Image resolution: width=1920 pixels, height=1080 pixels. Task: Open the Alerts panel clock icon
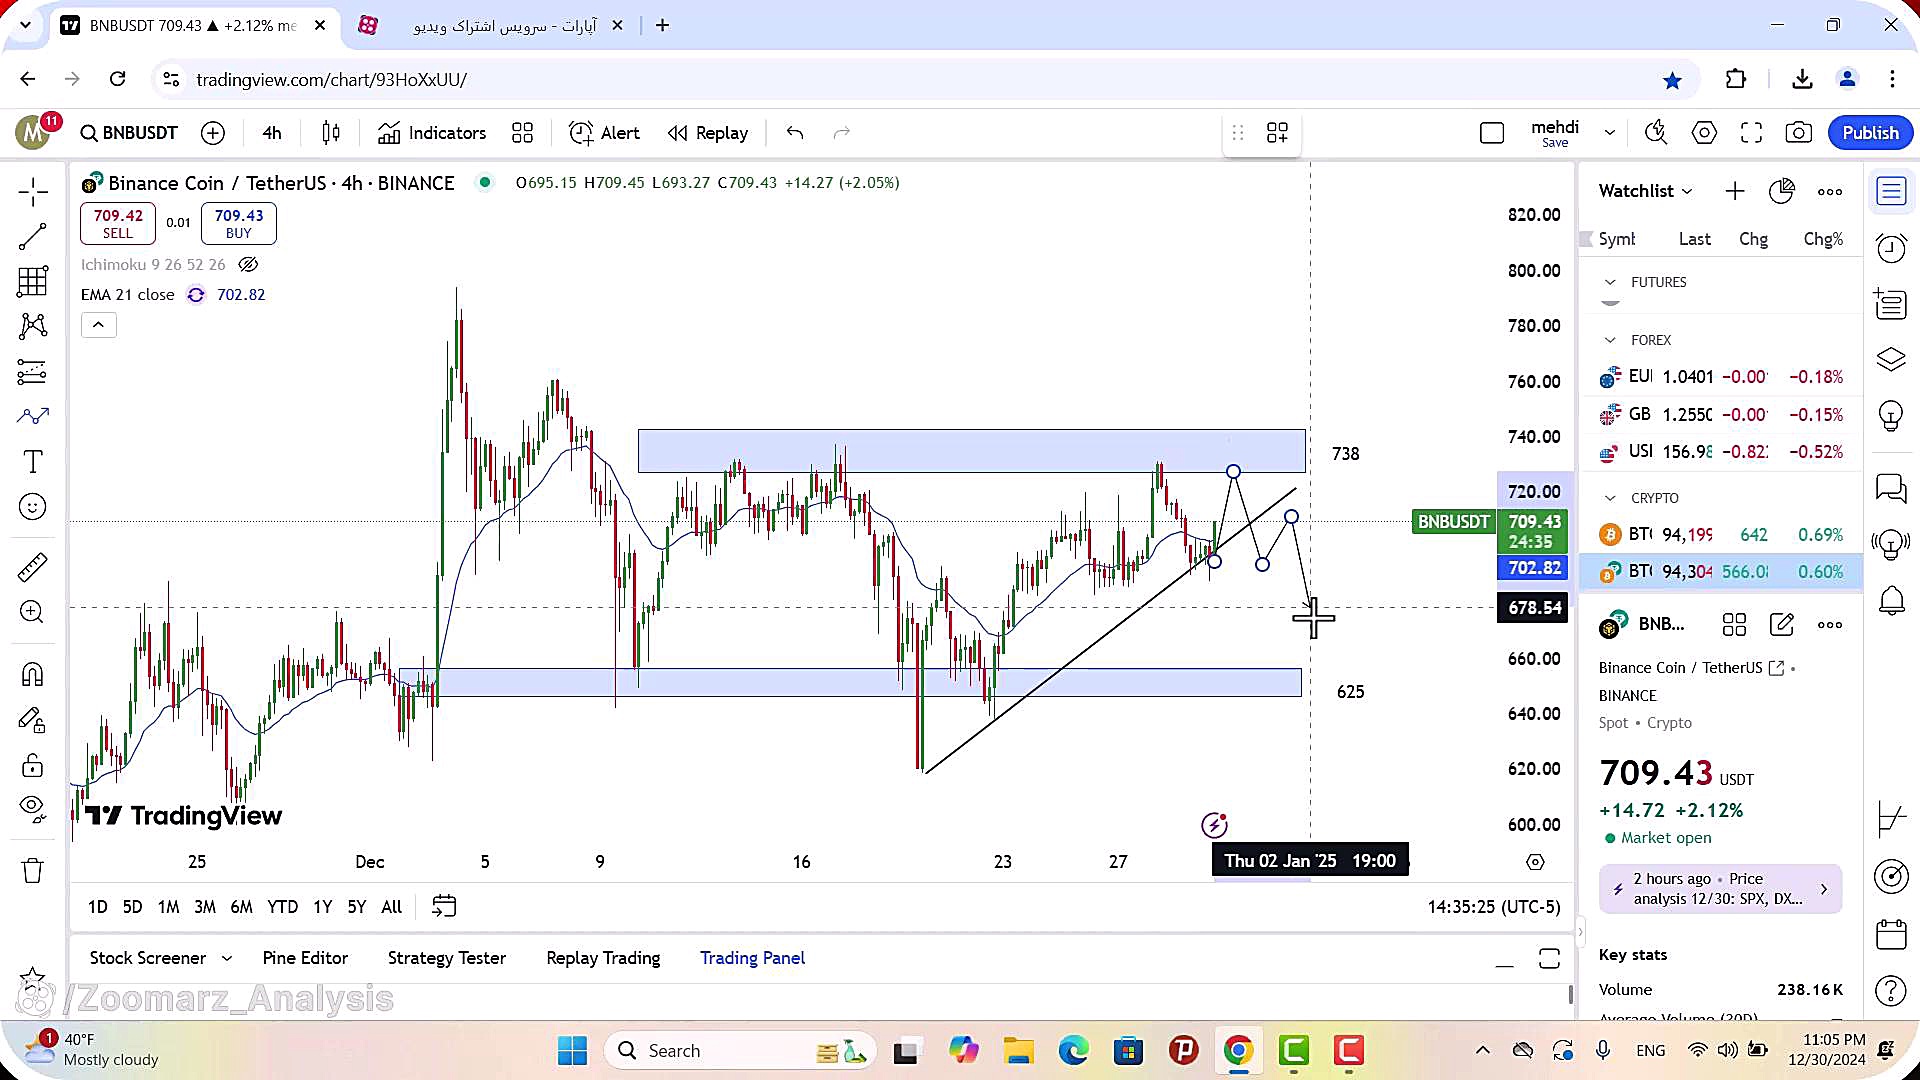pyautogui.click(x=1891, y=248)
